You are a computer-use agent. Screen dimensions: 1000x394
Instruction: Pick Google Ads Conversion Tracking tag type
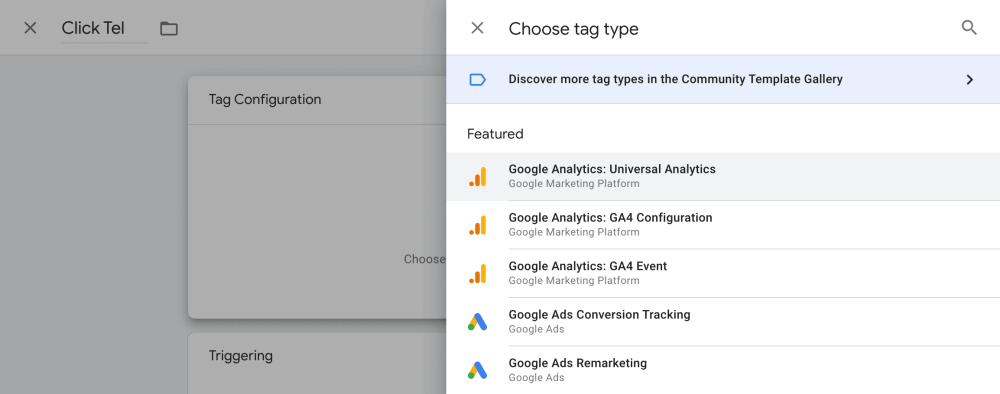(723, 322)
